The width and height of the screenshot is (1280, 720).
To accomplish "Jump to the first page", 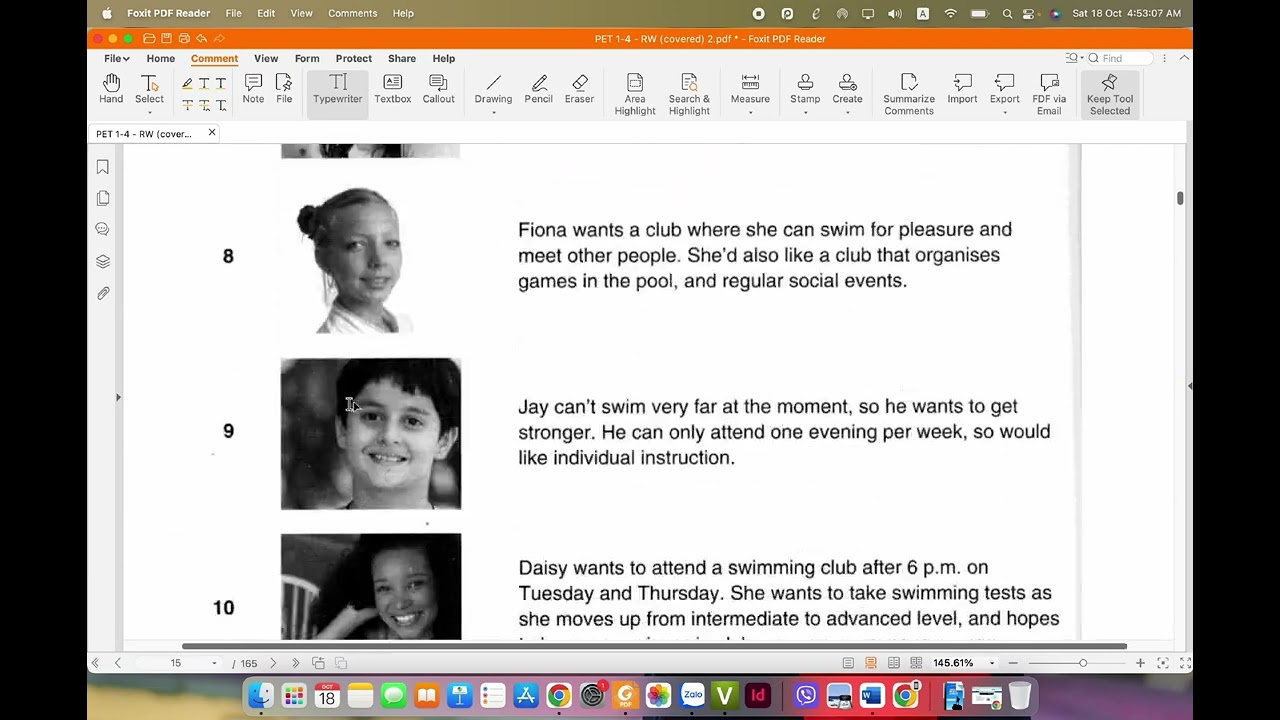I will 95,663.
